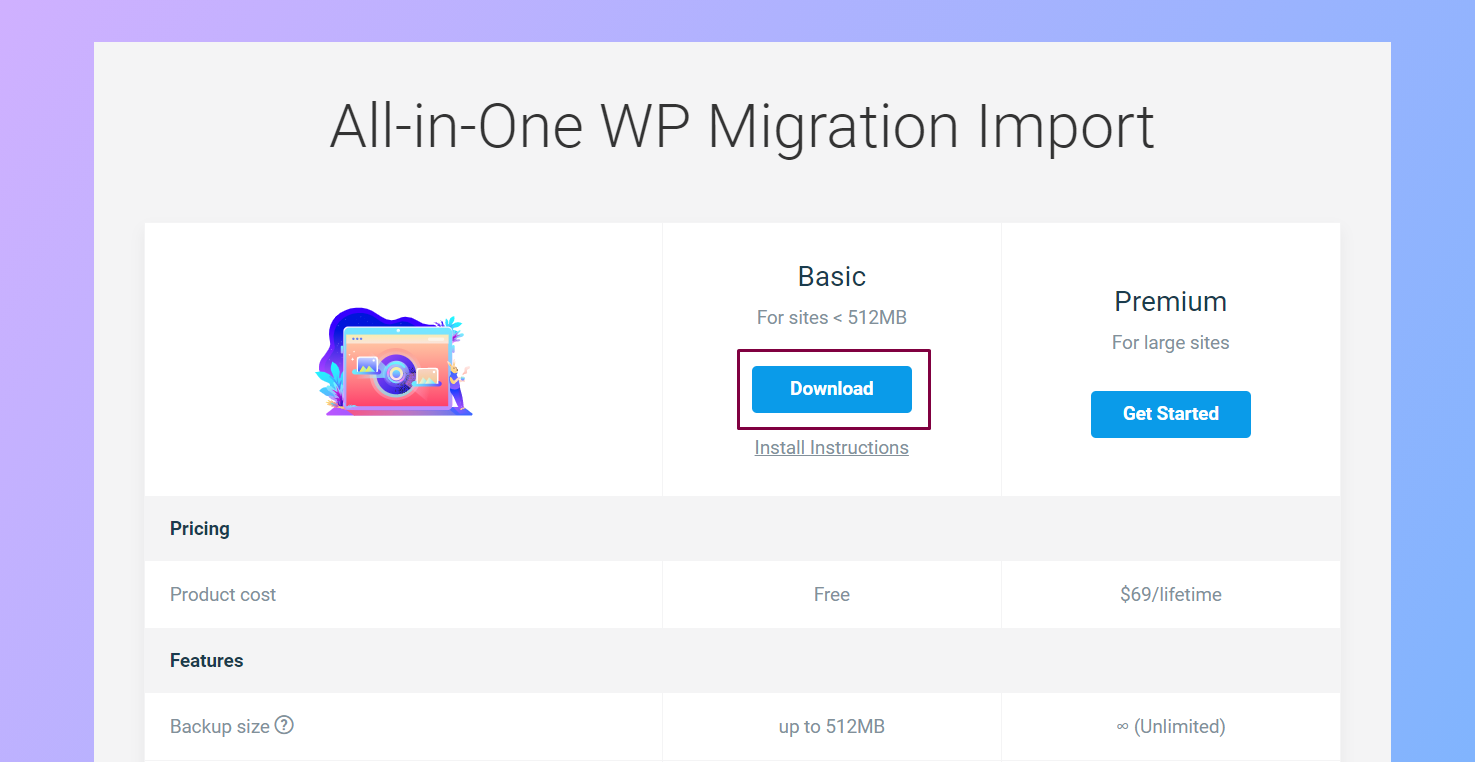The height and width of the screenshot is (762, 1475).
Task: Click the Unlimited backup size value
Action: [1179, 727]
